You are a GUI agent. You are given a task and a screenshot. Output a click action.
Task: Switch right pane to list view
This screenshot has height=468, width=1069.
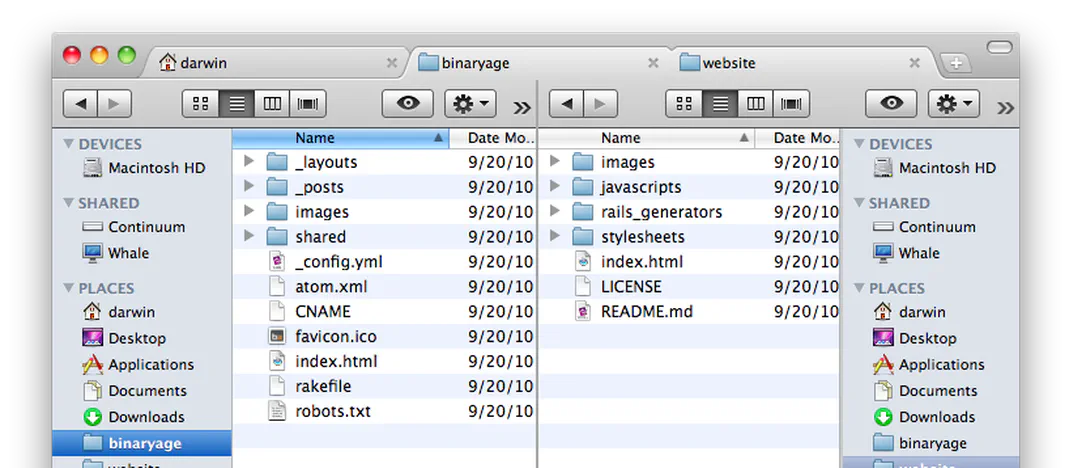[720, 104]
